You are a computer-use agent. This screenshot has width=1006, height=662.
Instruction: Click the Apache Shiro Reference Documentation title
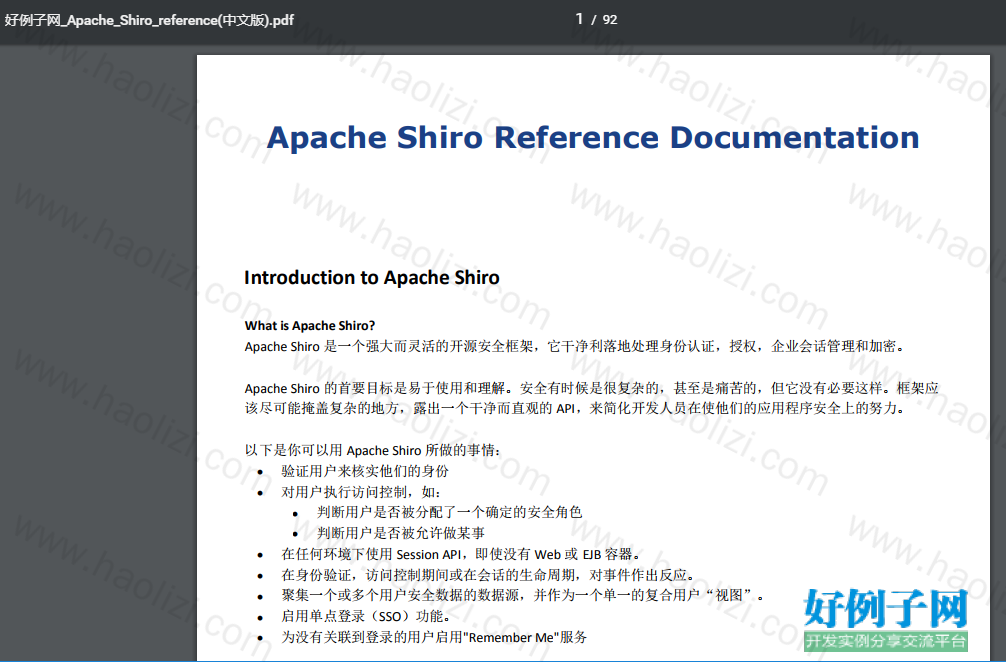(x=593, y=137)
